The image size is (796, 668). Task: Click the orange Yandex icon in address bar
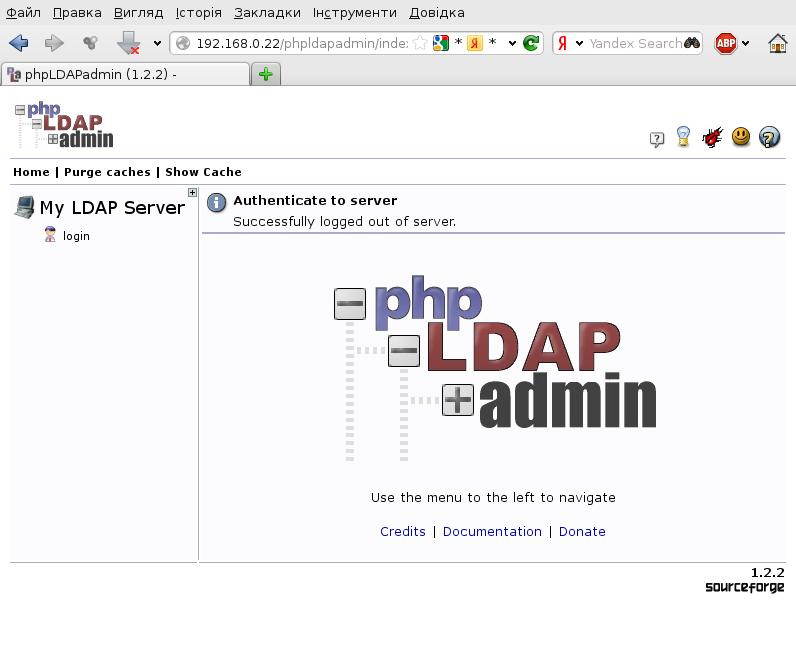[x=475, y=43]
